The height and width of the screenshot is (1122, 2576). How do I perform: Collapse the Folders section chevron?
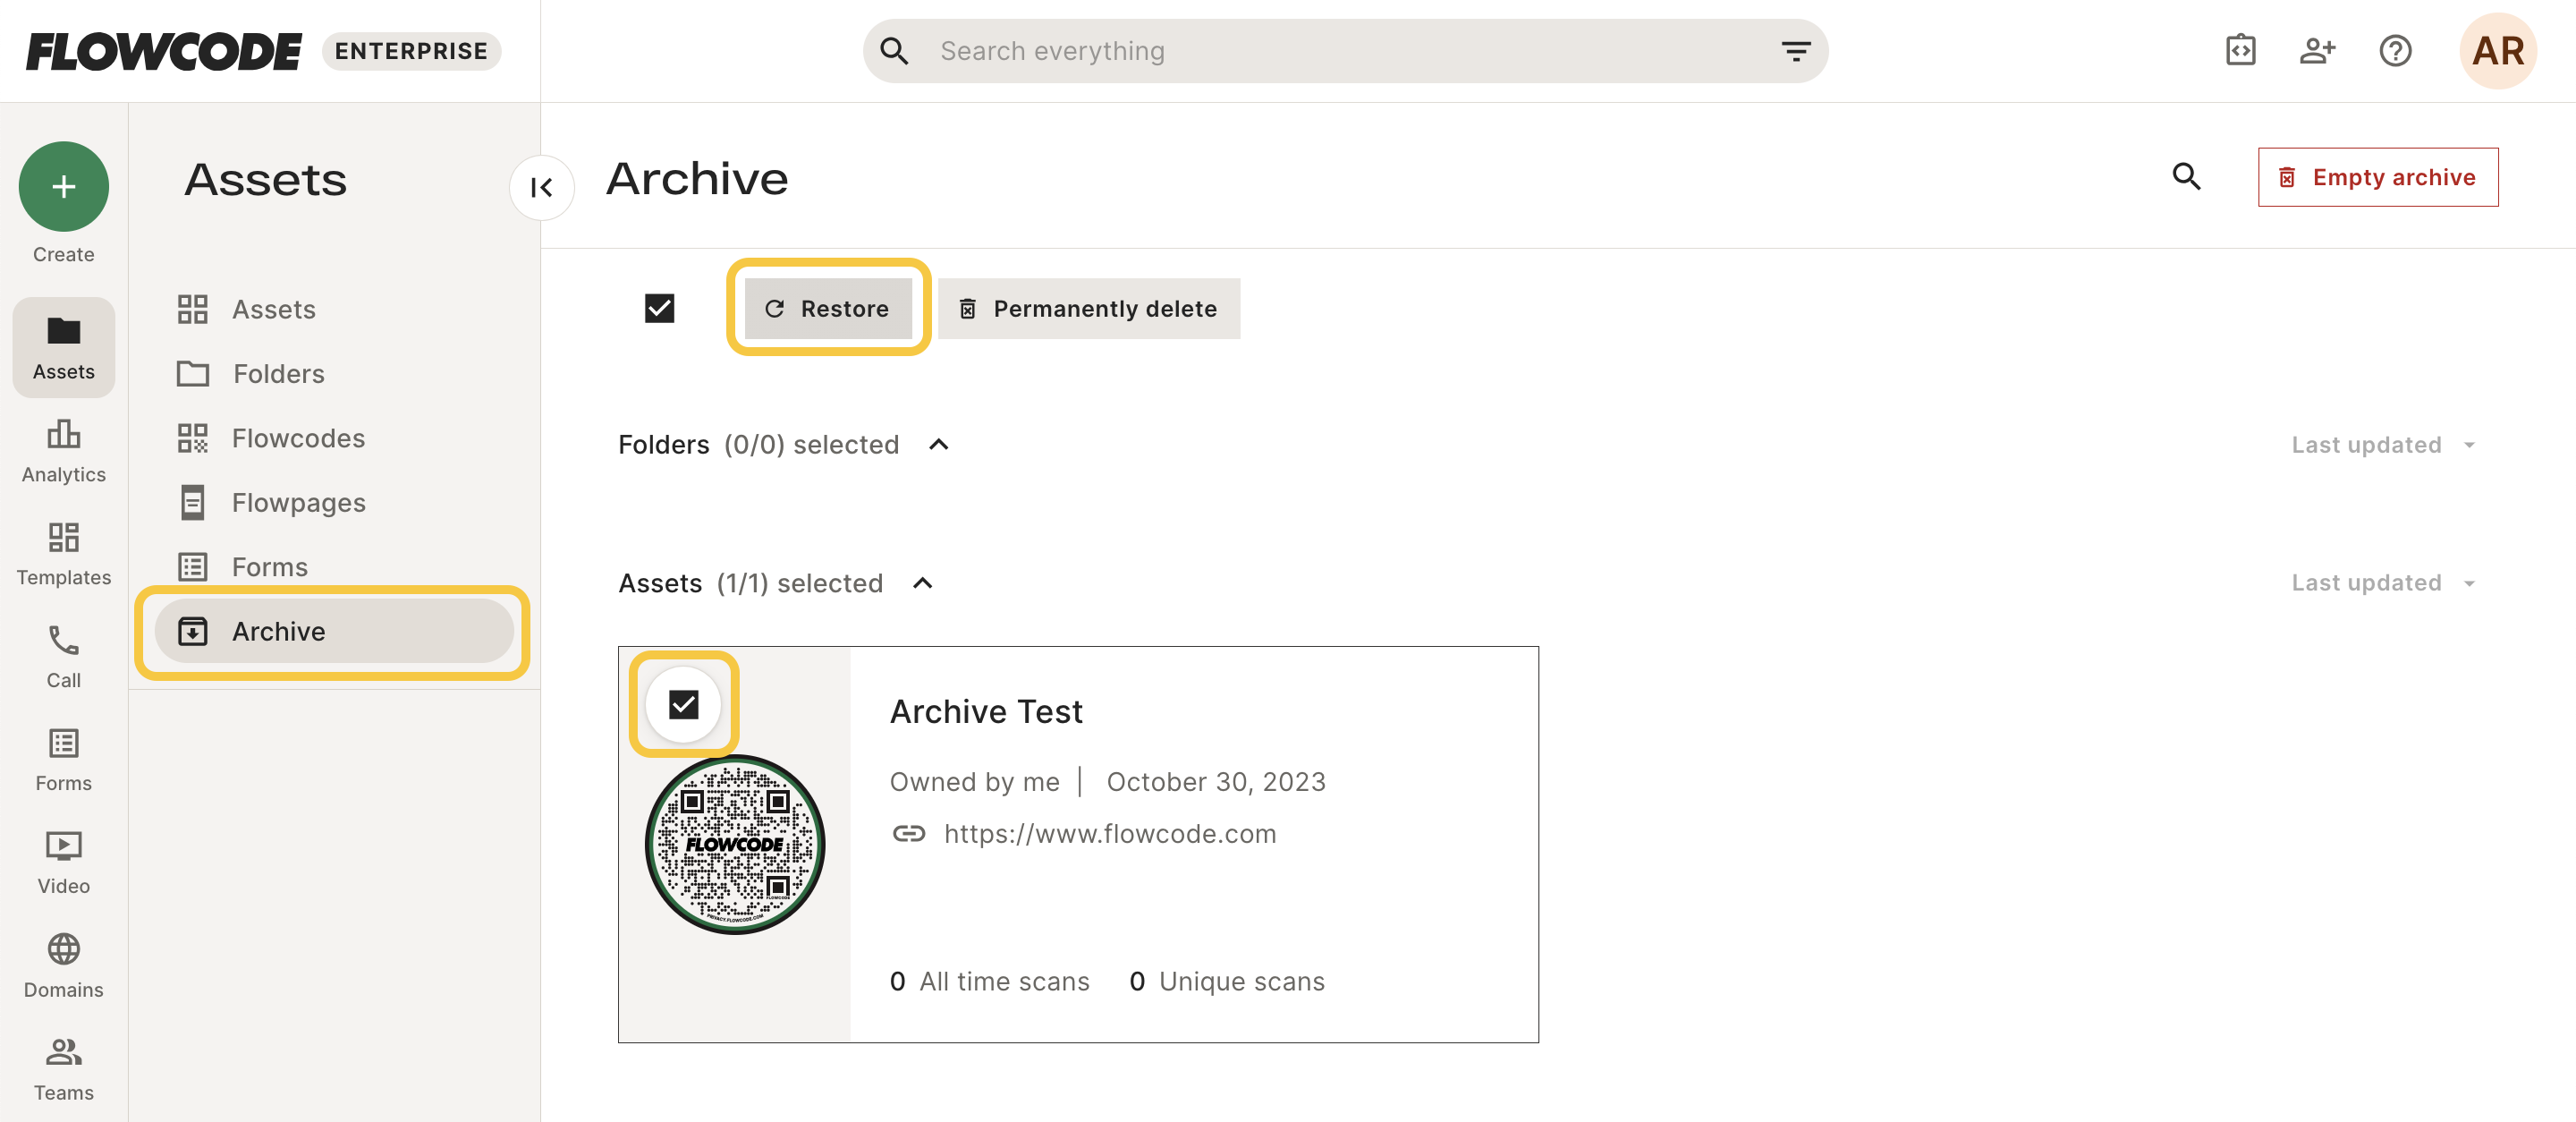point(938,444)
